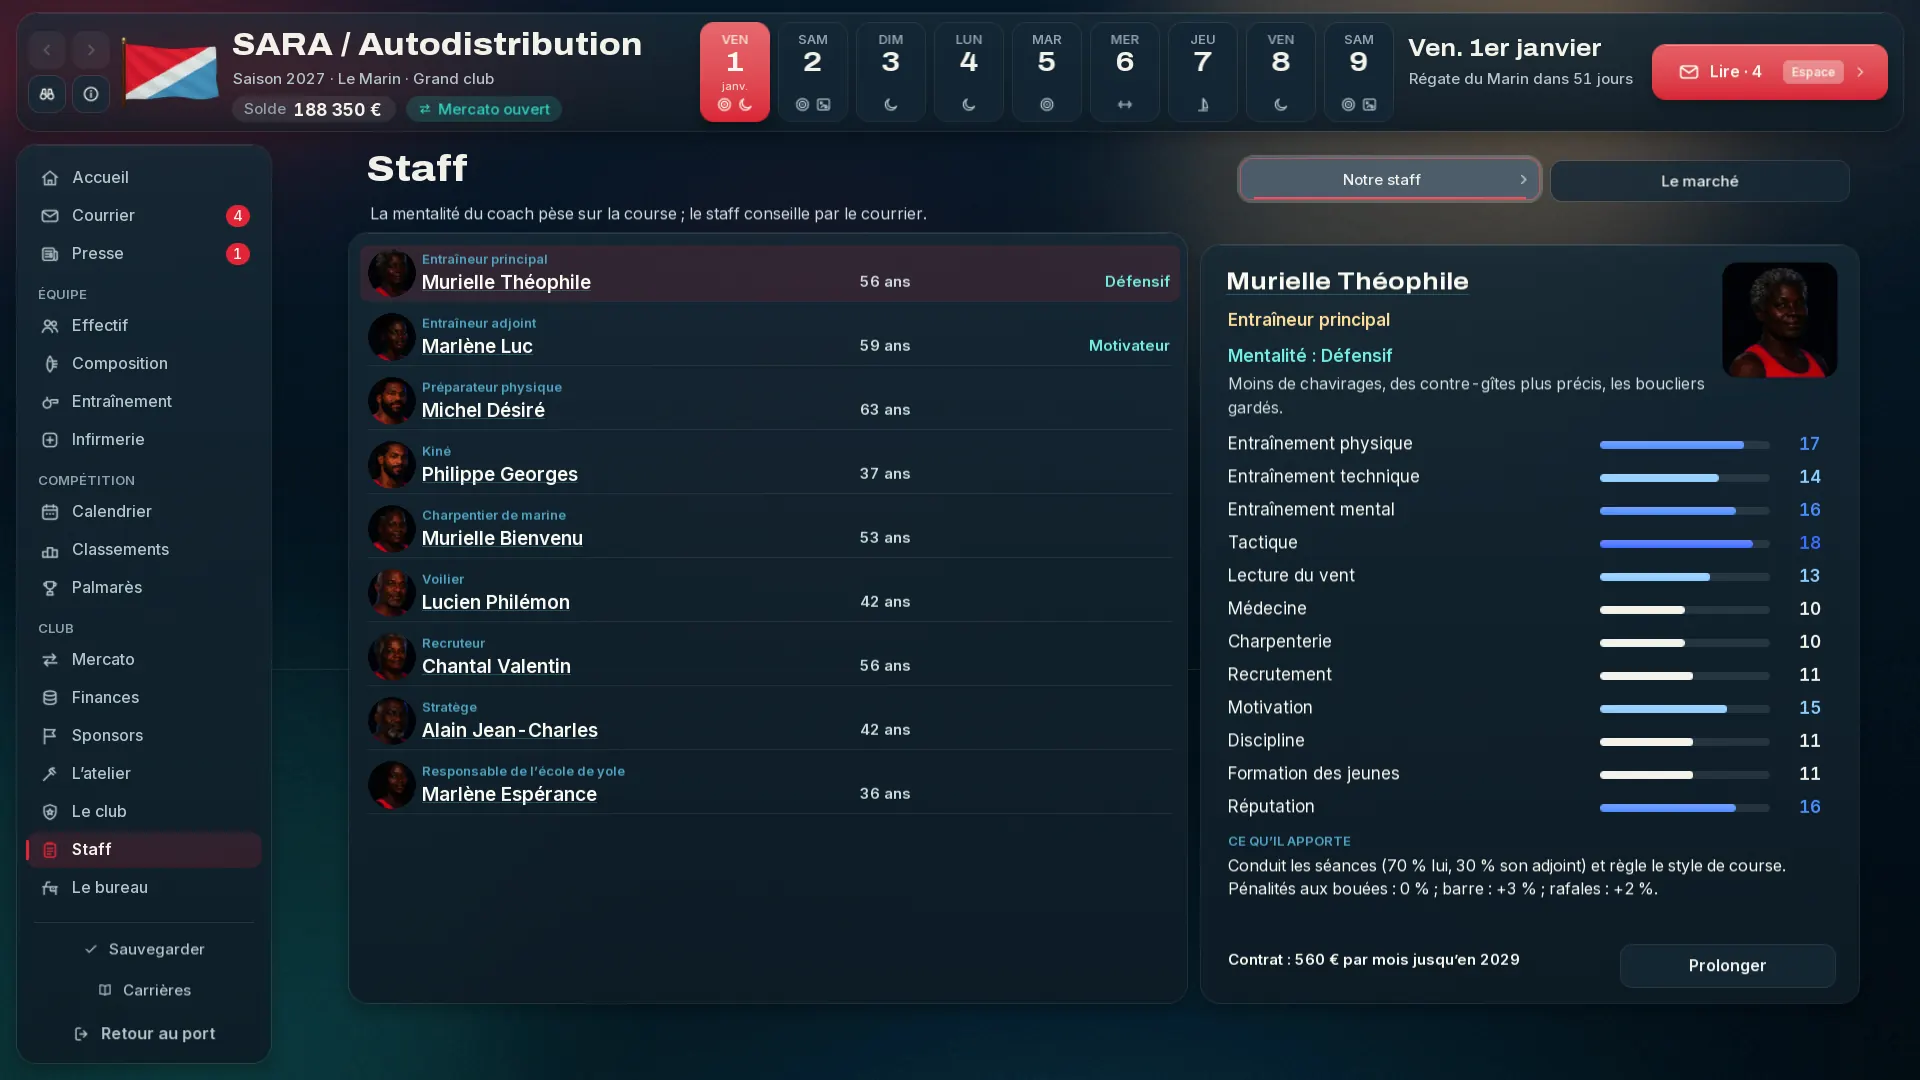
Task: Go to Effectif page
Action: [x=144, y=325]
